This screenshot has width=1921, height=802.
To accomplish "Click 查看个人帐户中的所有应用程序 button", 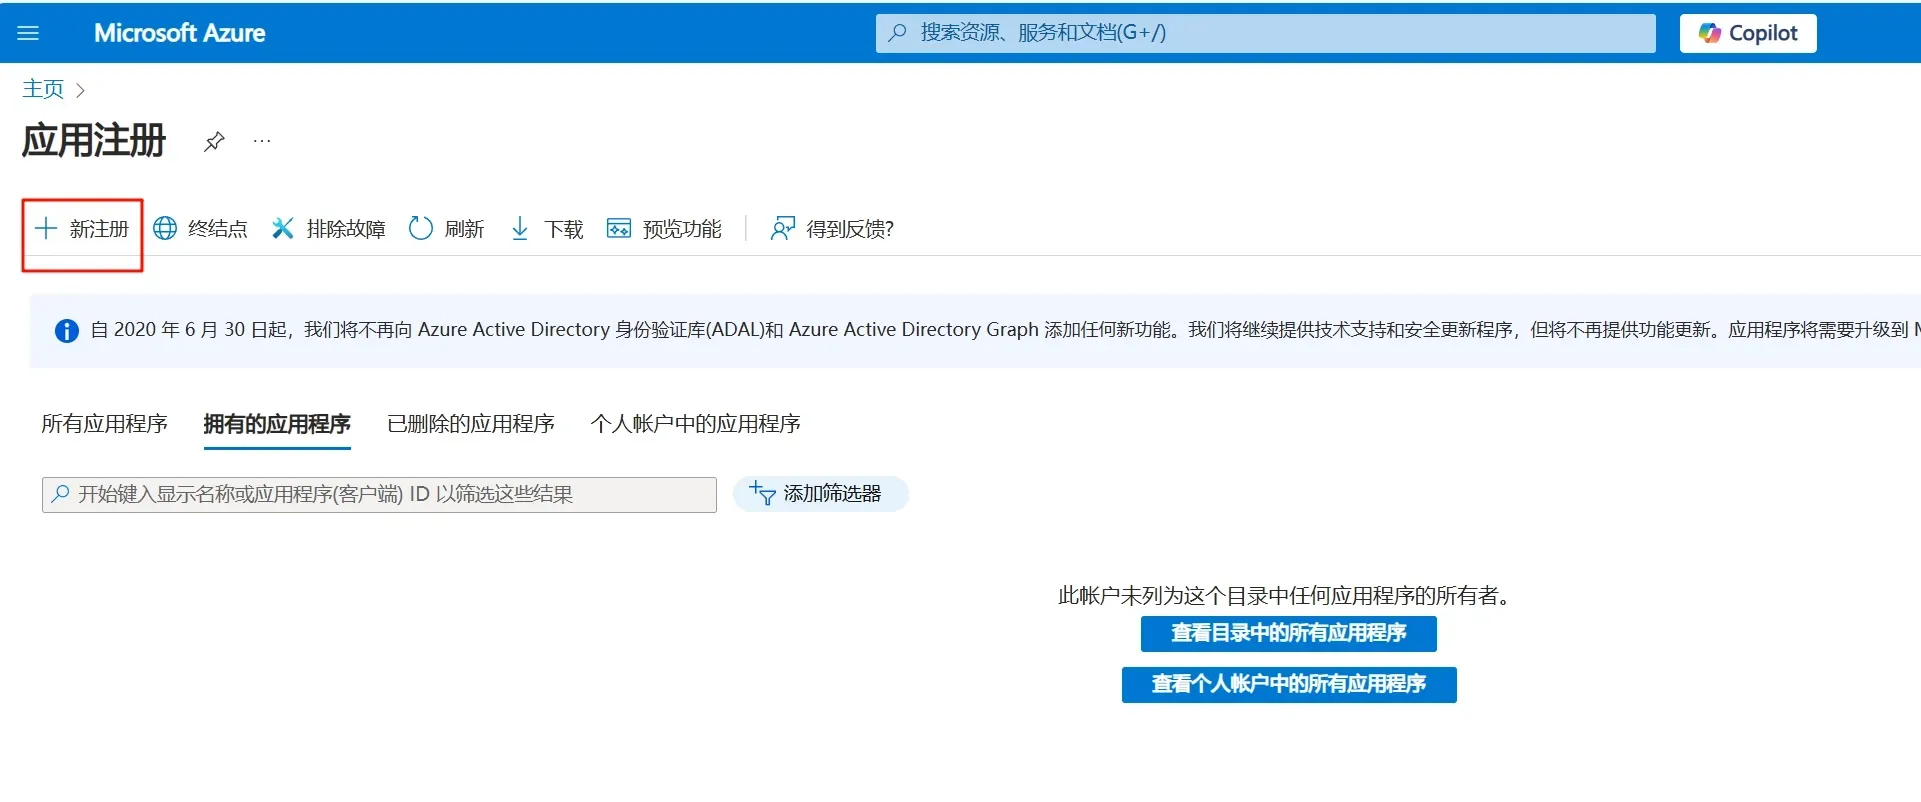I will (1289, 685).
